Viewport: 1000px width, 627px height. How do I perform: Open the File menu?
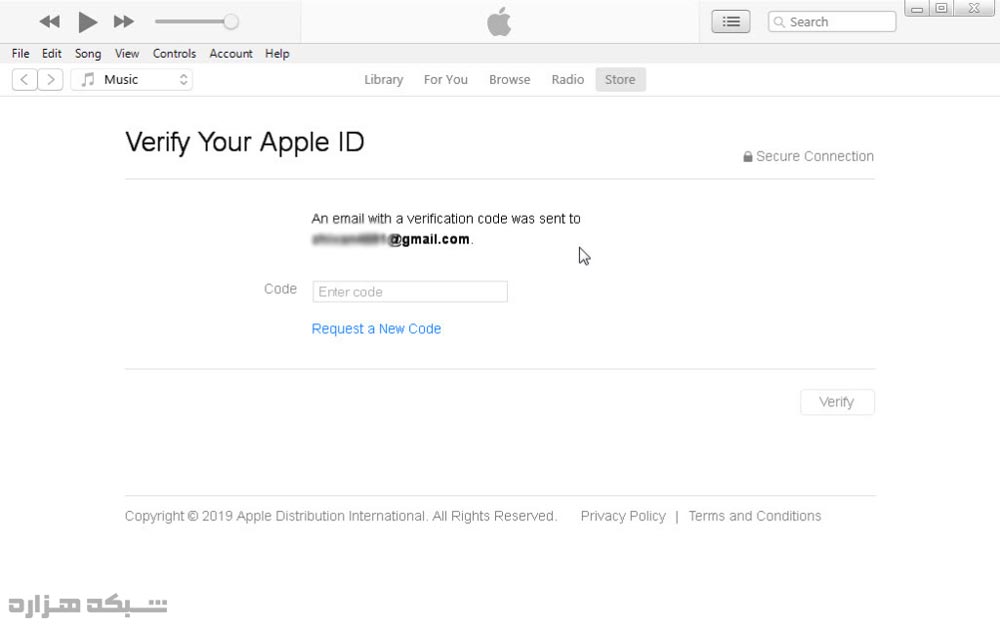[20, 54]
